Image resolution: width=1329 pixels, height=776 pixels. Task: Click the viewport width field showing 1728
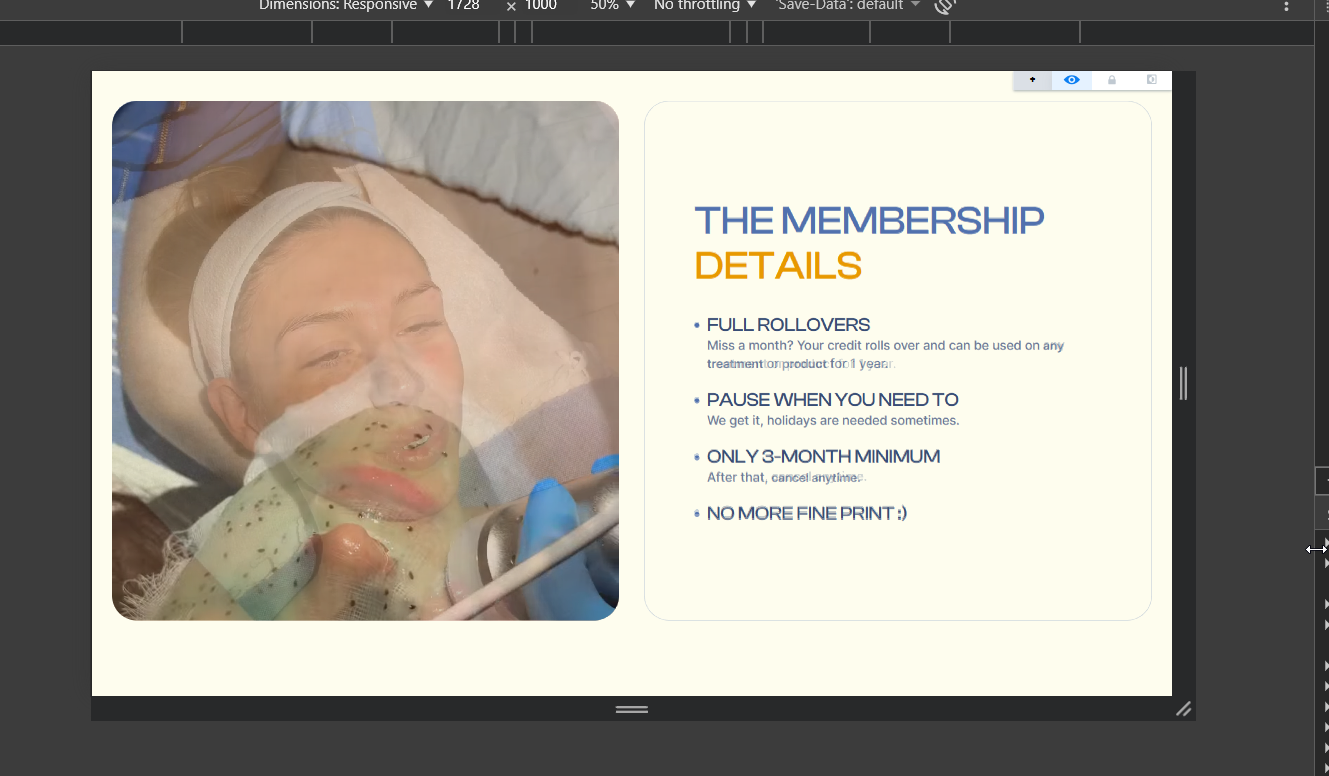[465, 6]
